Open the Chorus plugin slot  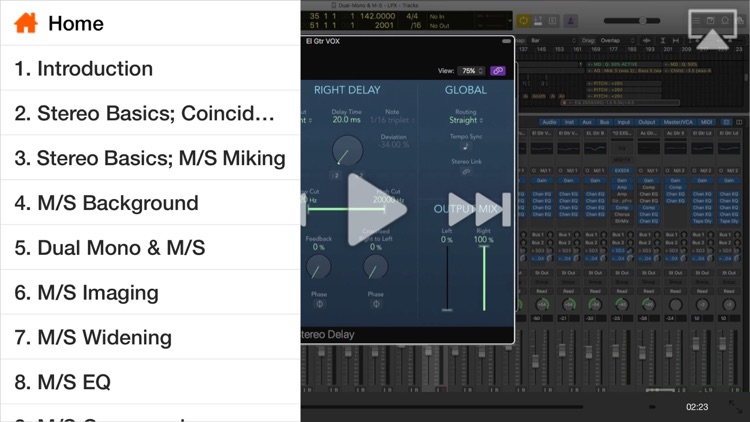coord(622,215)
